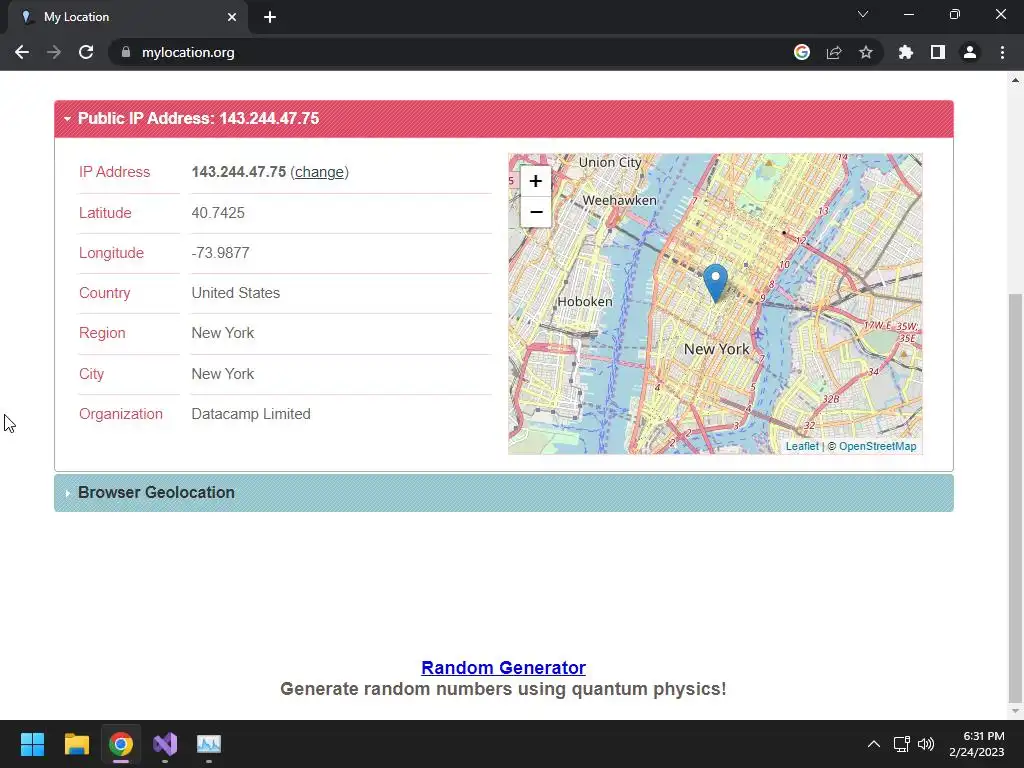Open Visual Studio from the taskbar
Viewport: 1024px width, 768px height.
click(x=165, y=744)
